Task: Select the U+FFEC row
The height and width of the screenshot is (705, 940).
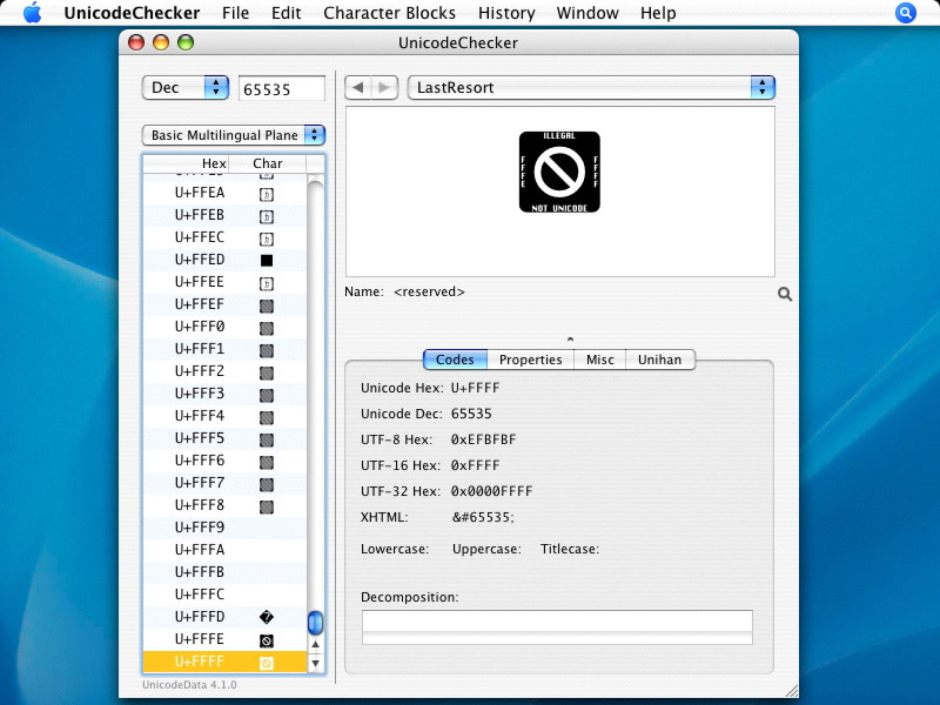Action: pos(225,237)
